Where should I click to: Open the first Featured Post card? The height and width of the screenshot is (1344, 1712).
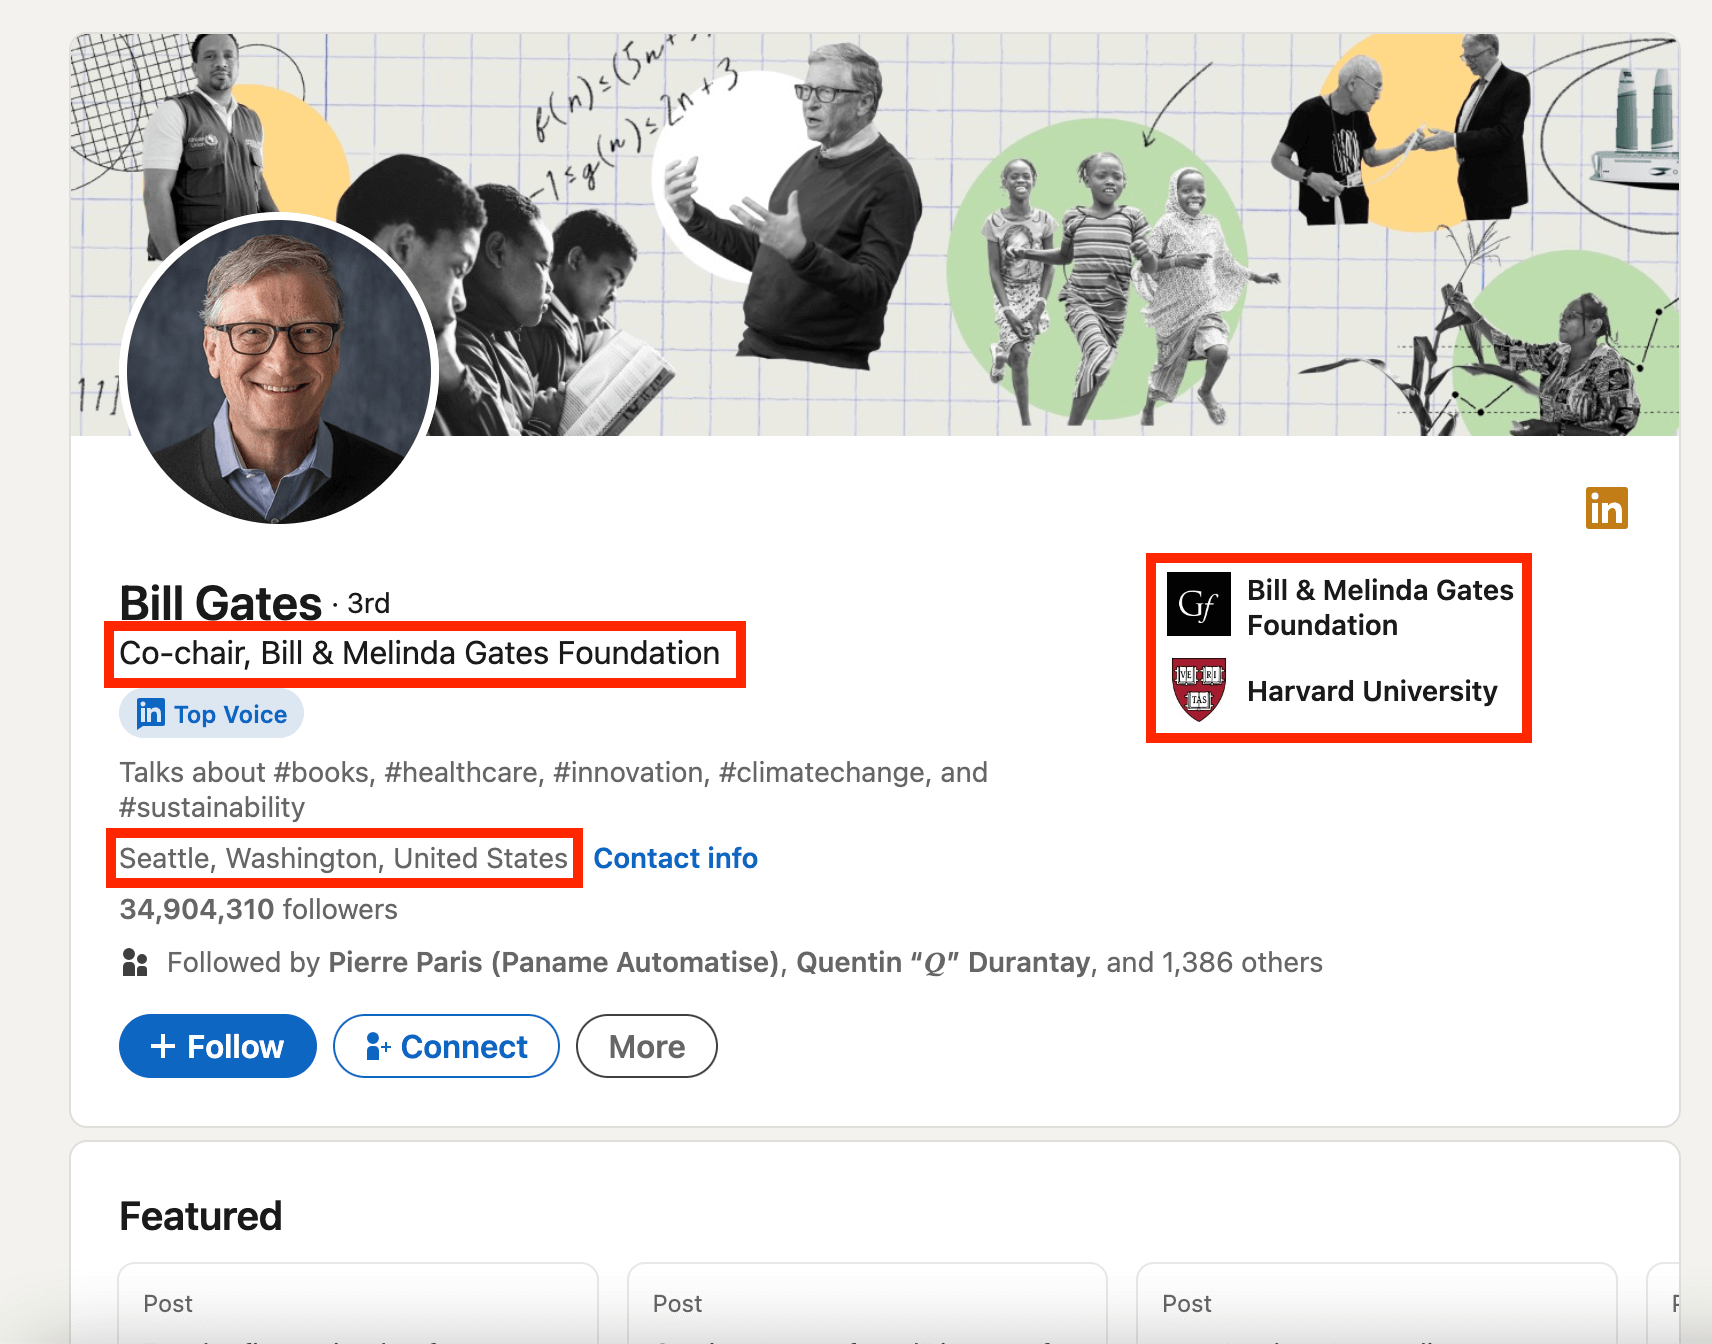pos(358,1303)
